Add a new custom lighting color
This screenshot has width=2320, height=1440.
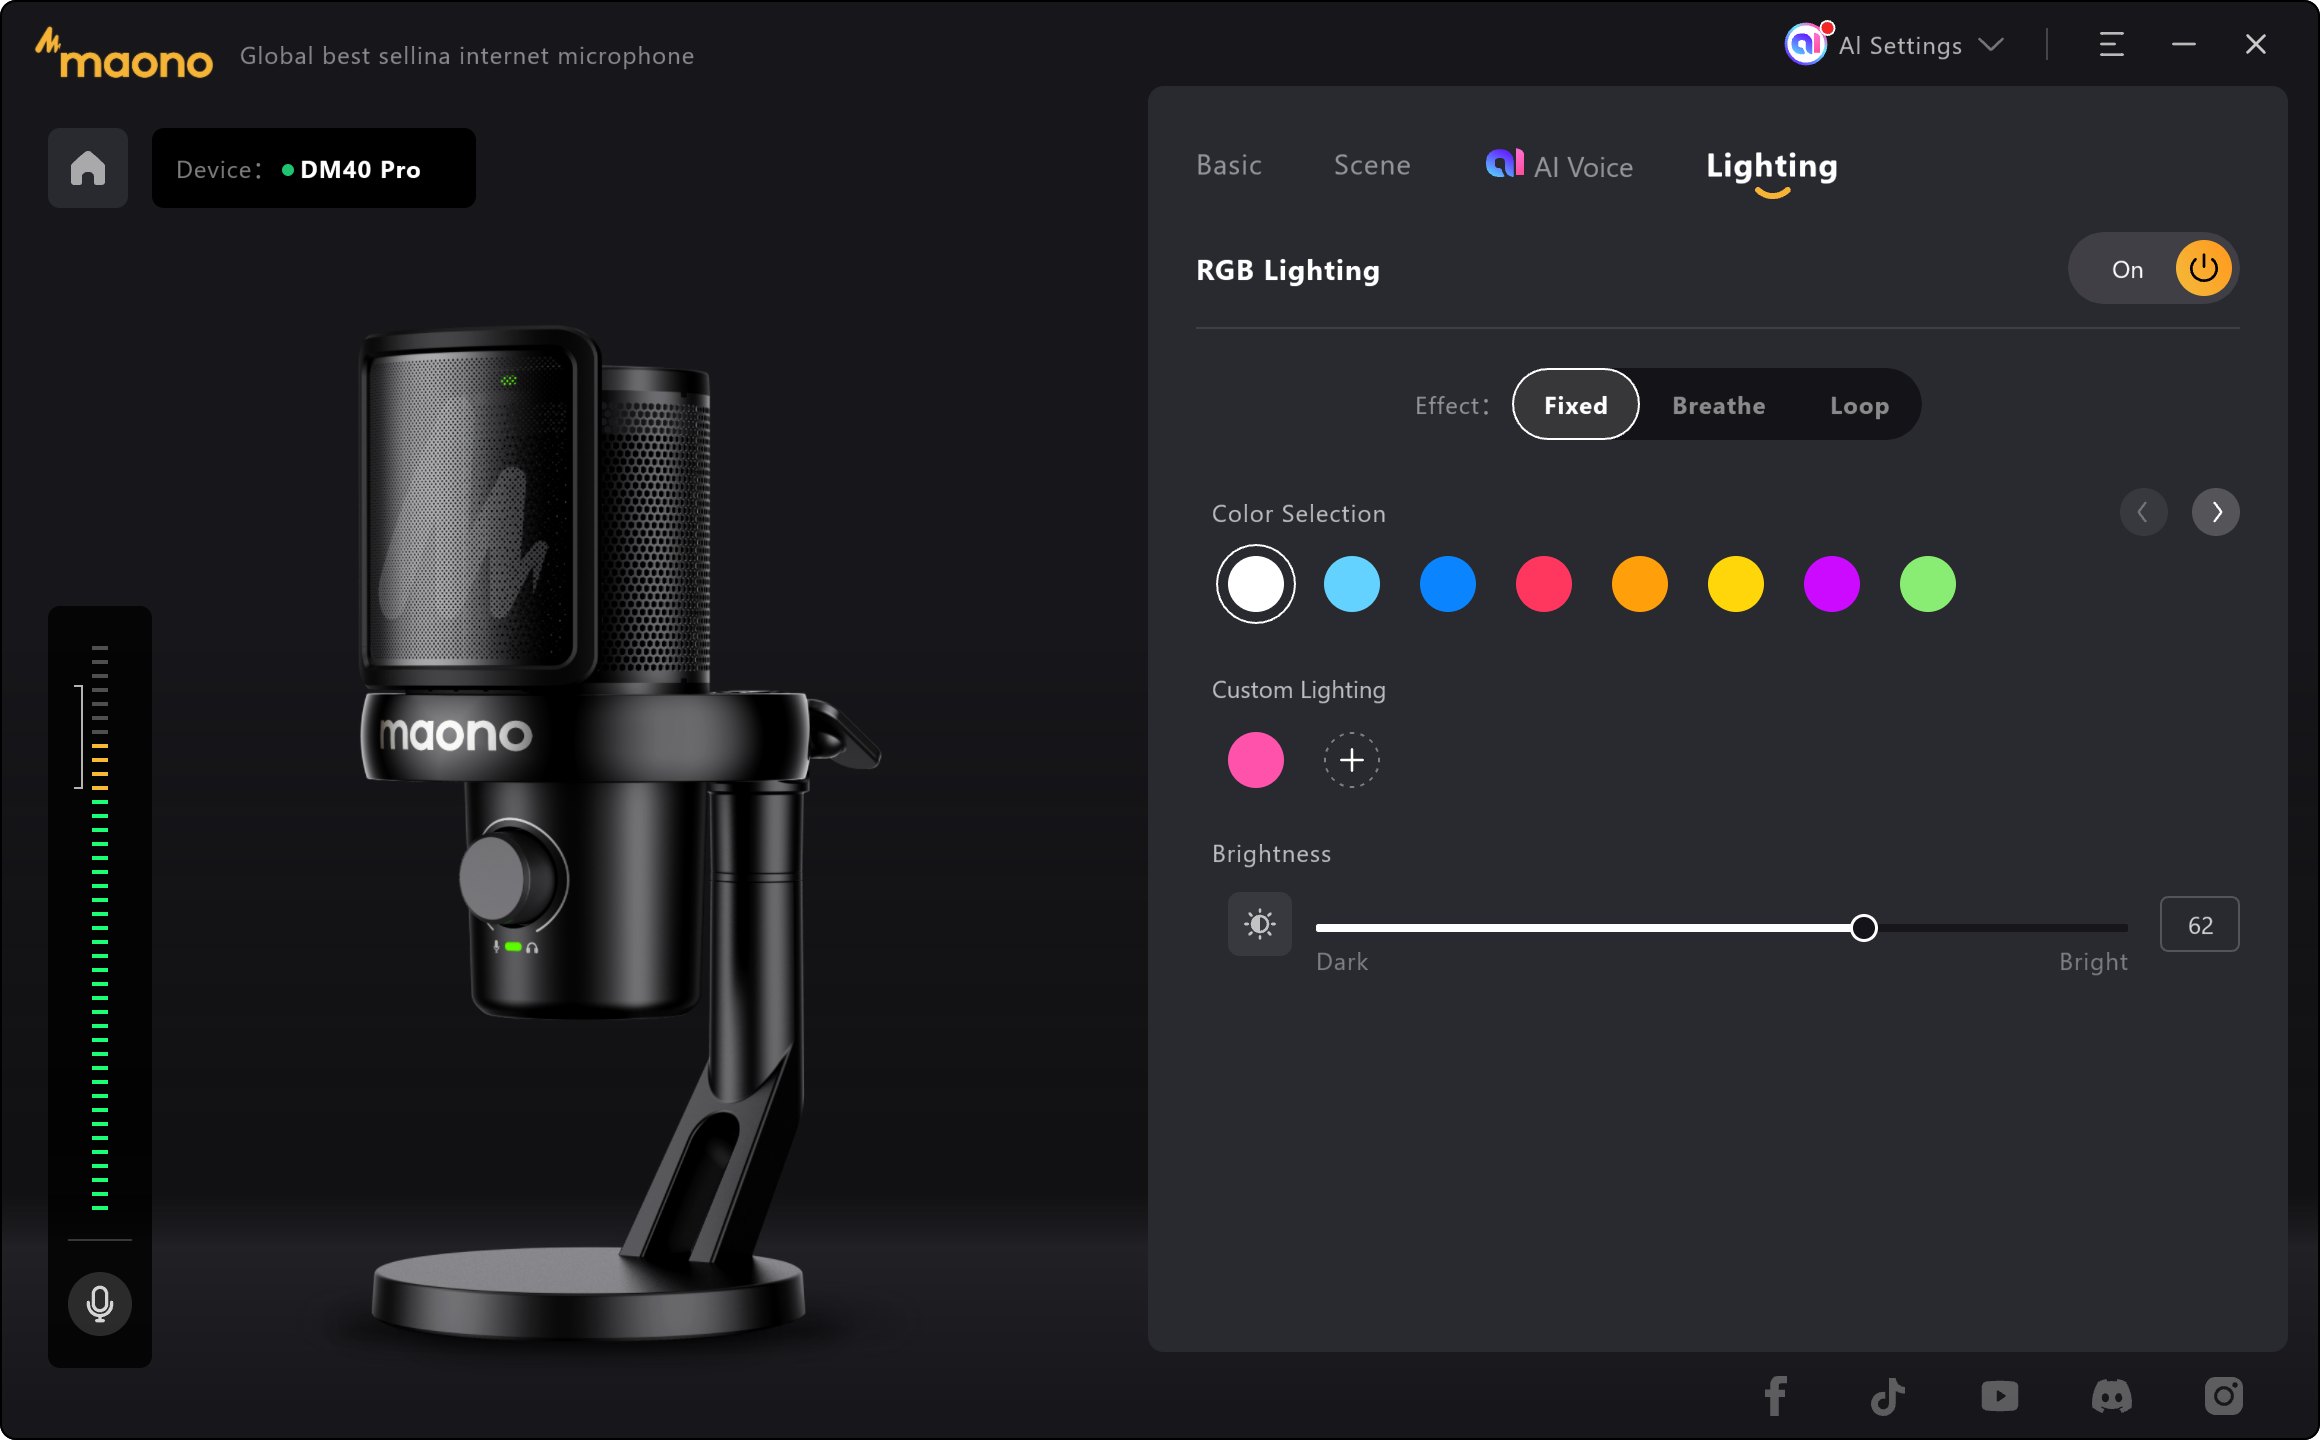[x=1352, y=760]
